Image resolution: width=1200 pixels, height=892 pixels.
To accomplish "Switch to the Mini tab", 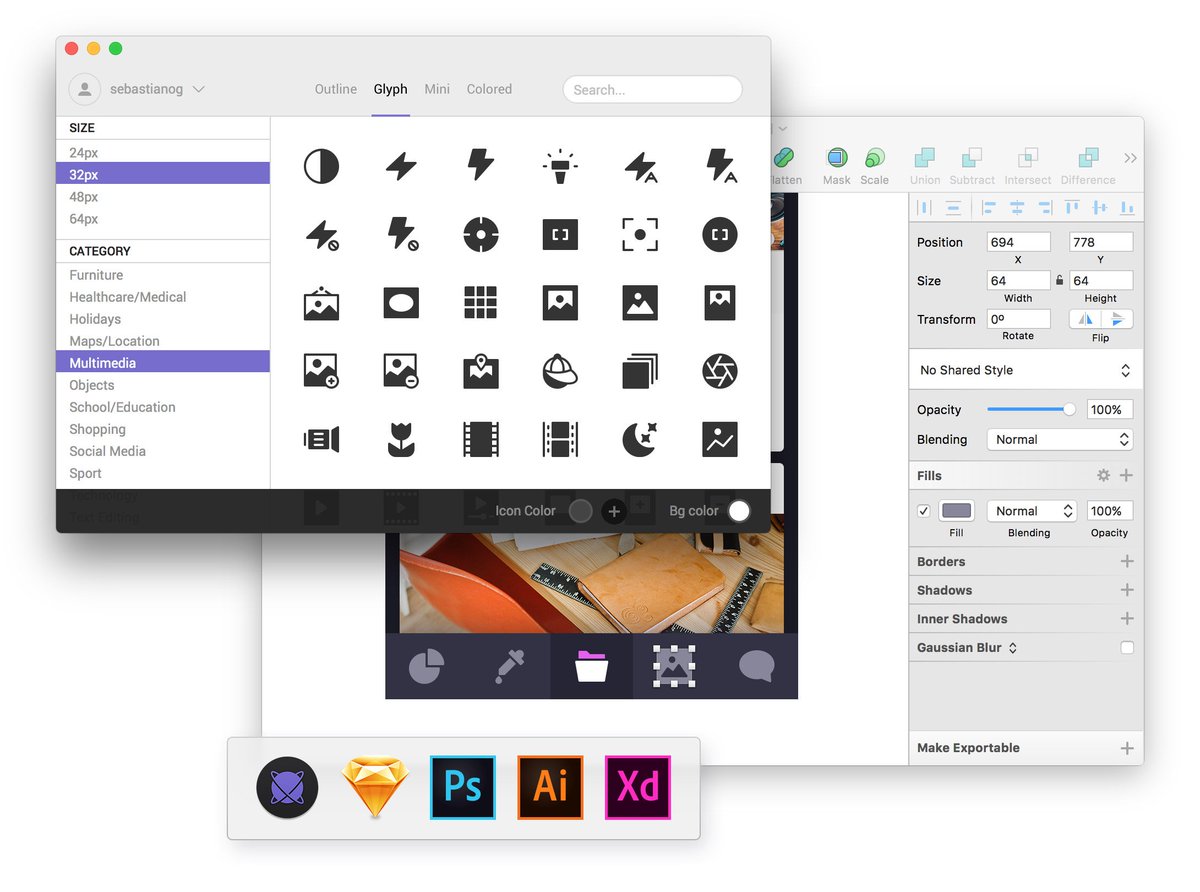I will 437,89.
